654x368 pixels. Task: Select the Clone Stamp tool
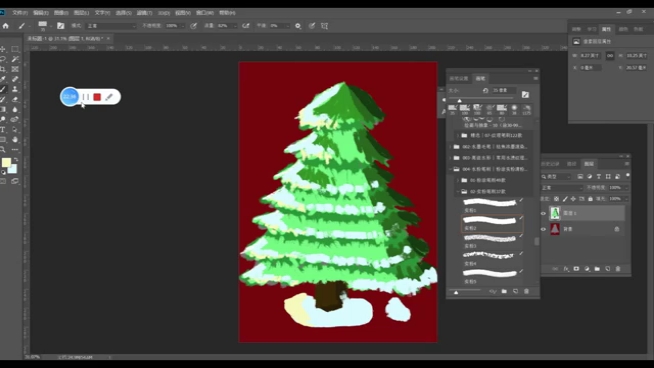point(15,89)
